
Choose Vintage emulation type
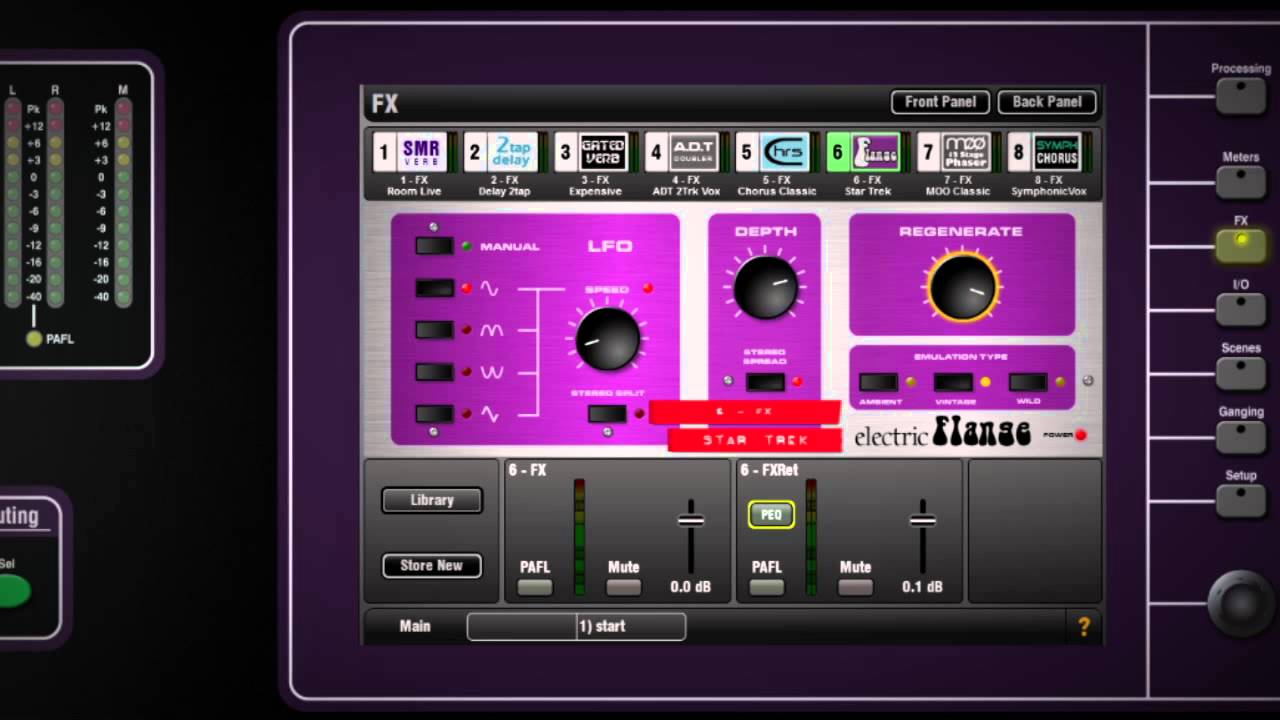[953, 382]
